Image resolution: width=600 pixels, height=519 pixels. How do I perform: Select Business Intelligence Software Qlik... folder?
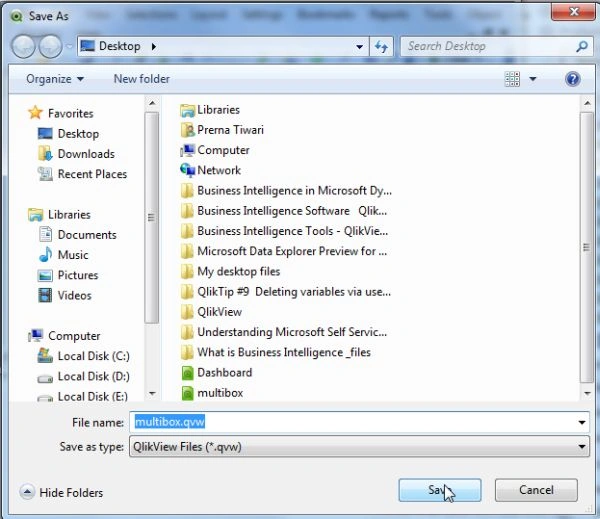pyautogui.click(x=284, y=211)
